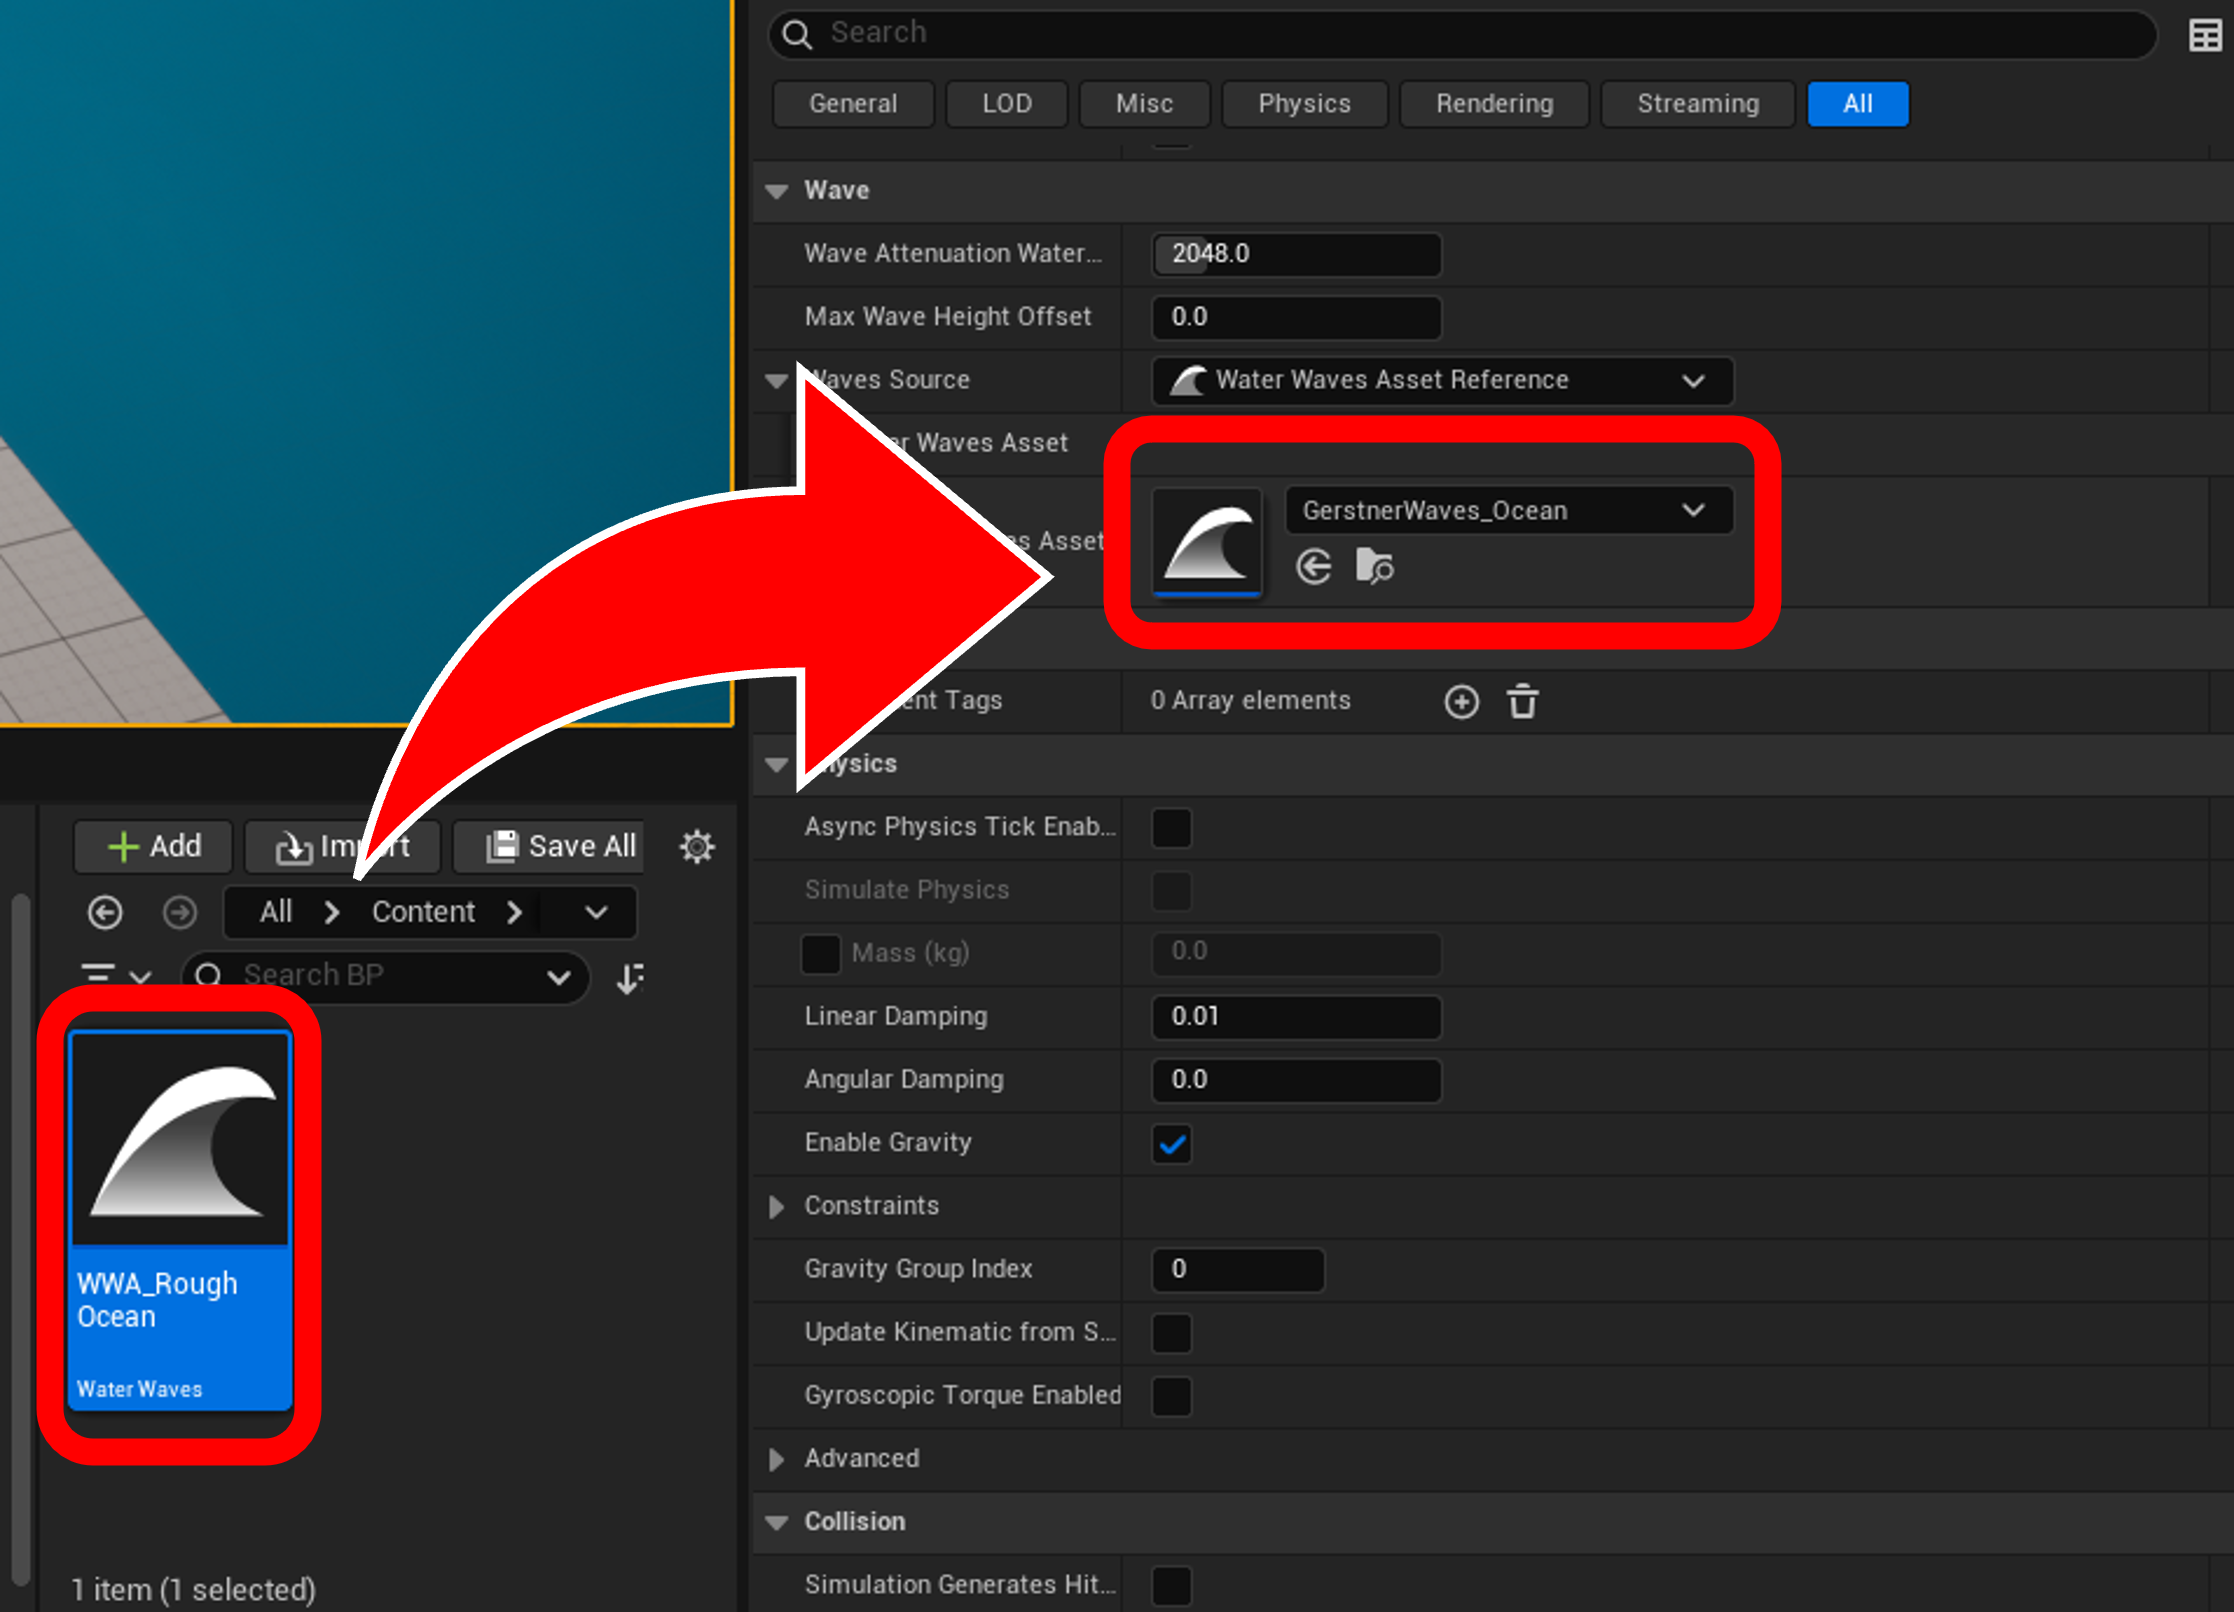Open Content Browser path dropdown chevron

pyautogui.click(x=596, y=913)
